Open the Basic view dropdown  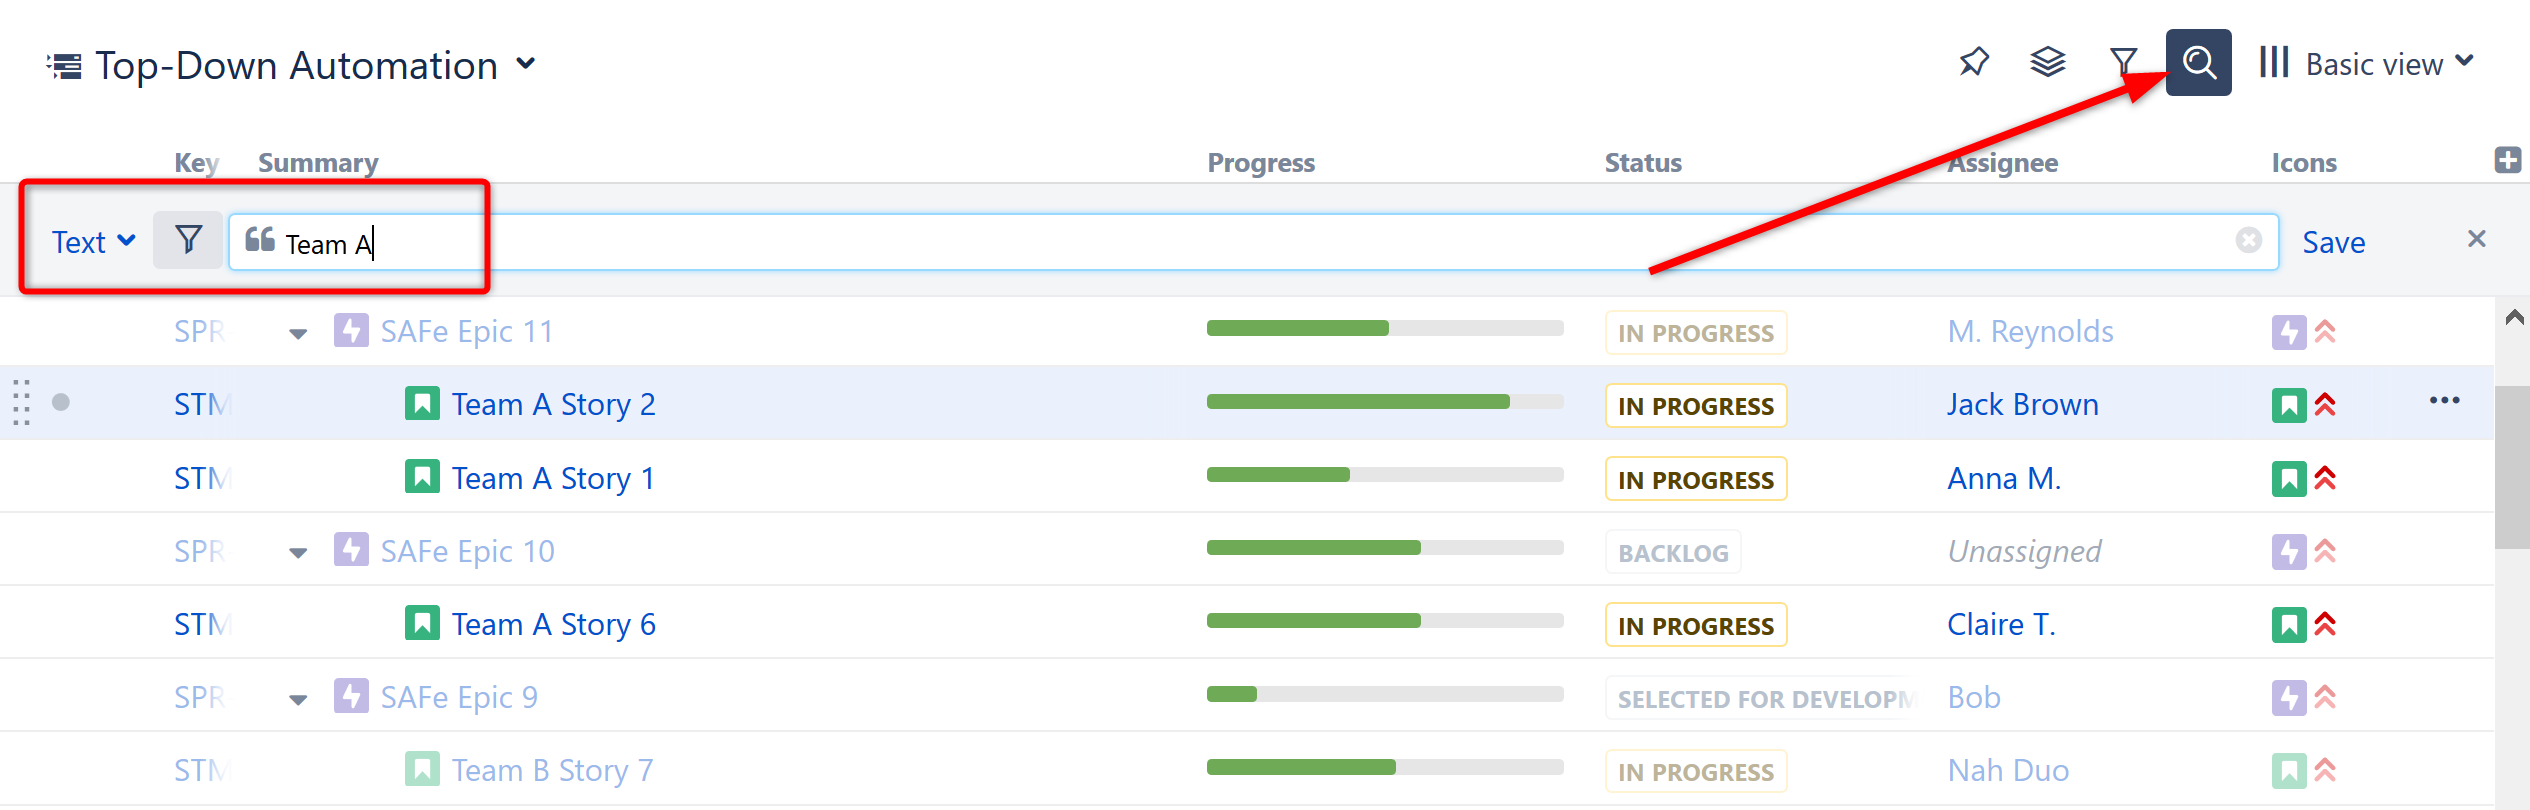2390,64
